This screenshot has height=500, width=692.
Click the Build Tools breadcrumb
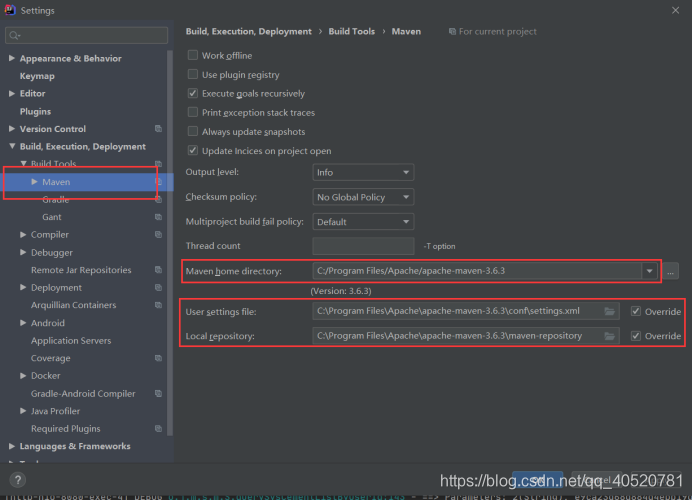(x=351, y=31)
